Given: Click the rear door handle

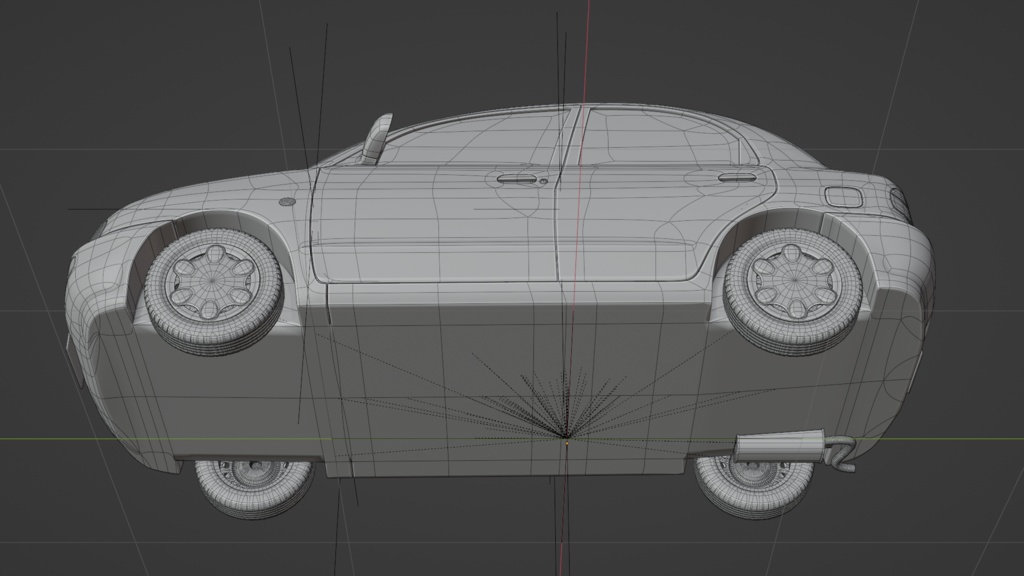Looking at the screenshot, I should tap(737, 178).
